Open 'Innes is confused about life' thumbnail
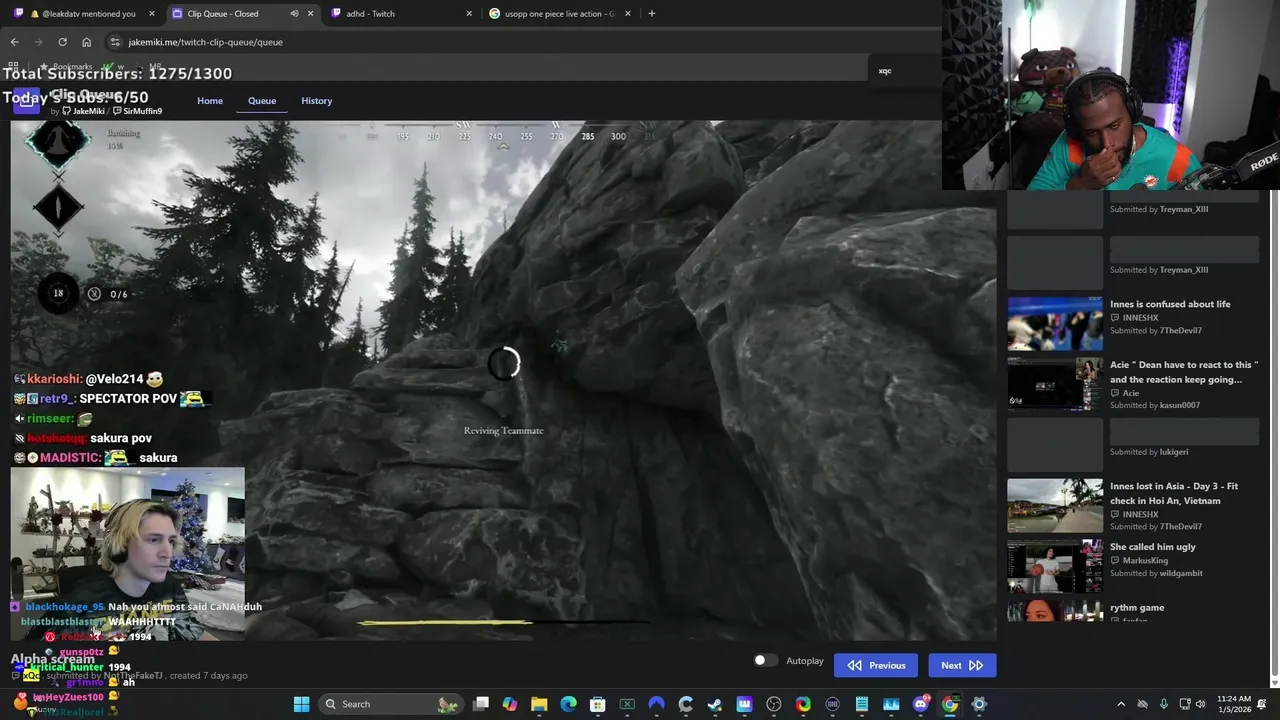The width and height of the screenshot is (1280, 720). [1055, 323]
